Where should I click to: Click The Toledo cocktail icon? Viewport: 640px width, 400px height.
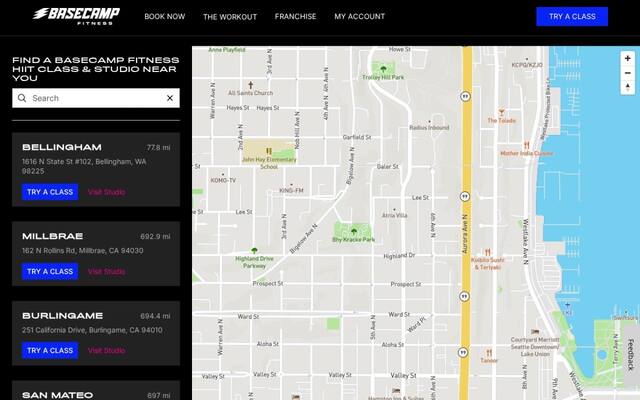point(502,112)
